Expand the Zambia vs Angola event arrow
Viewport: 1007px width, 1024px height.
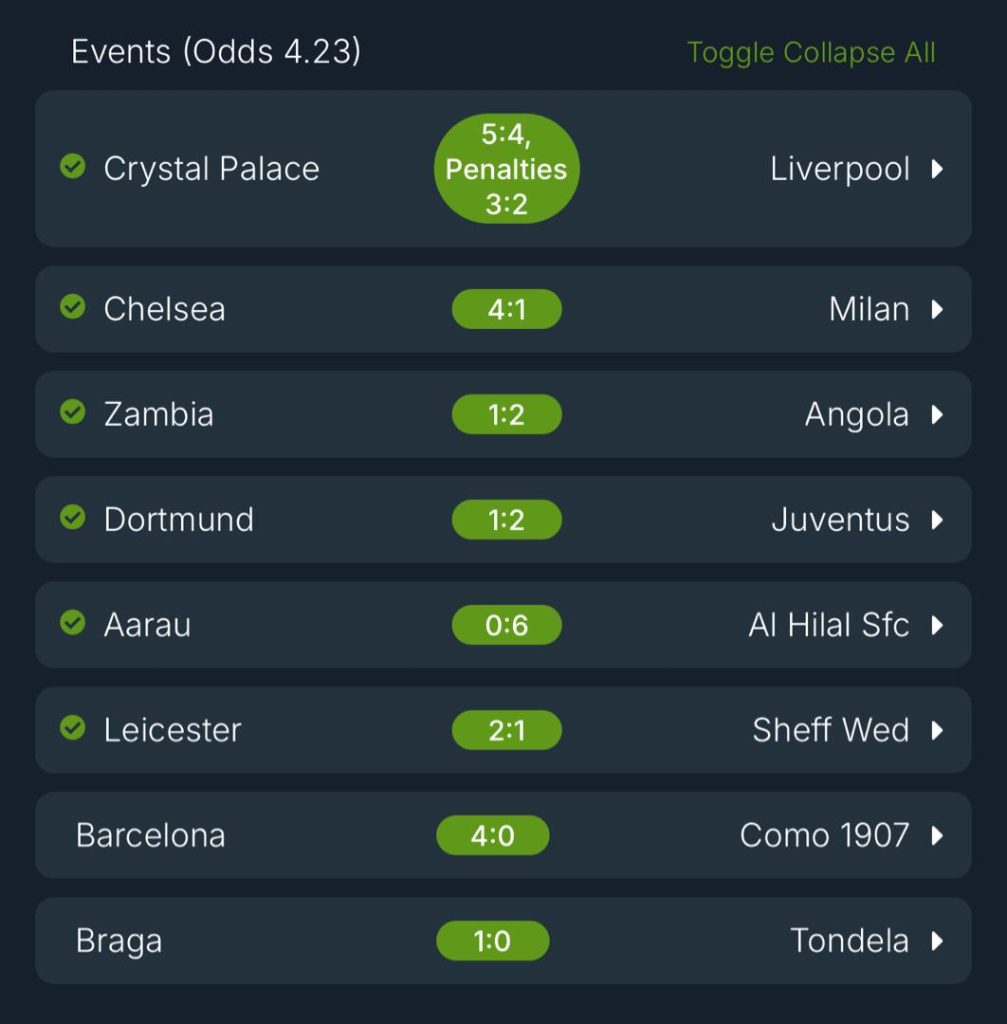pyautogui.click(x=937, y=414)
